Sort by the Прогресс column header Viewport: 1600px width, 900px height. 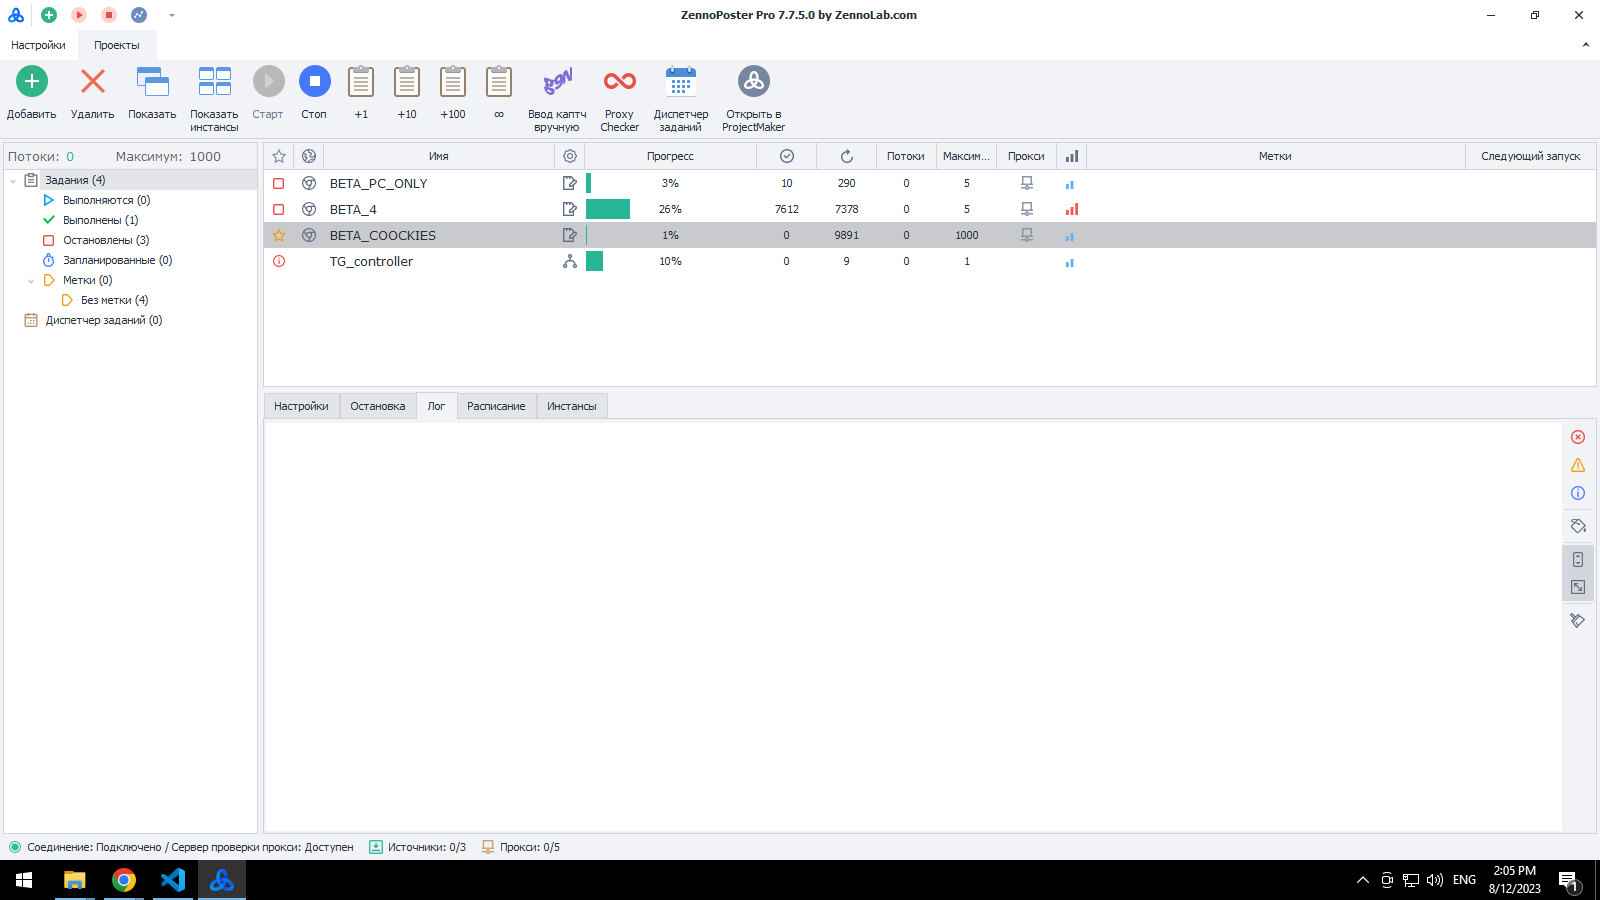click(670, 156)
